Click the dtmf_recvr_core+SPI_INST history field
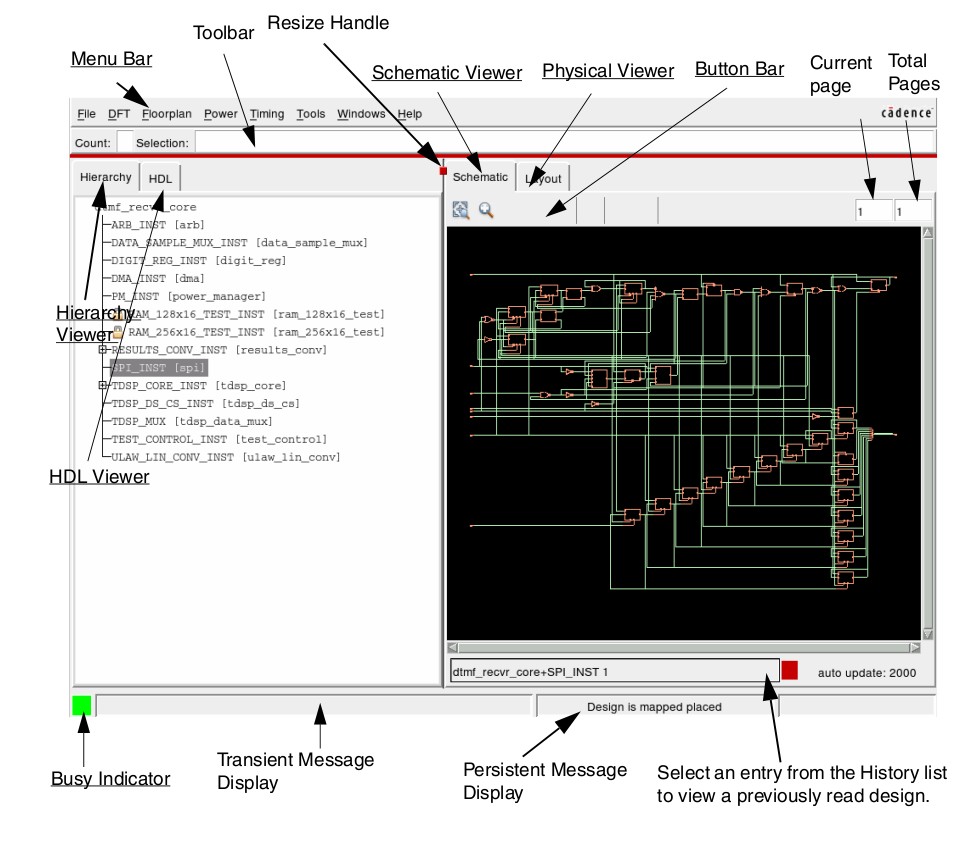The width and height of the screenshot is (972, 845). [614, 671]
